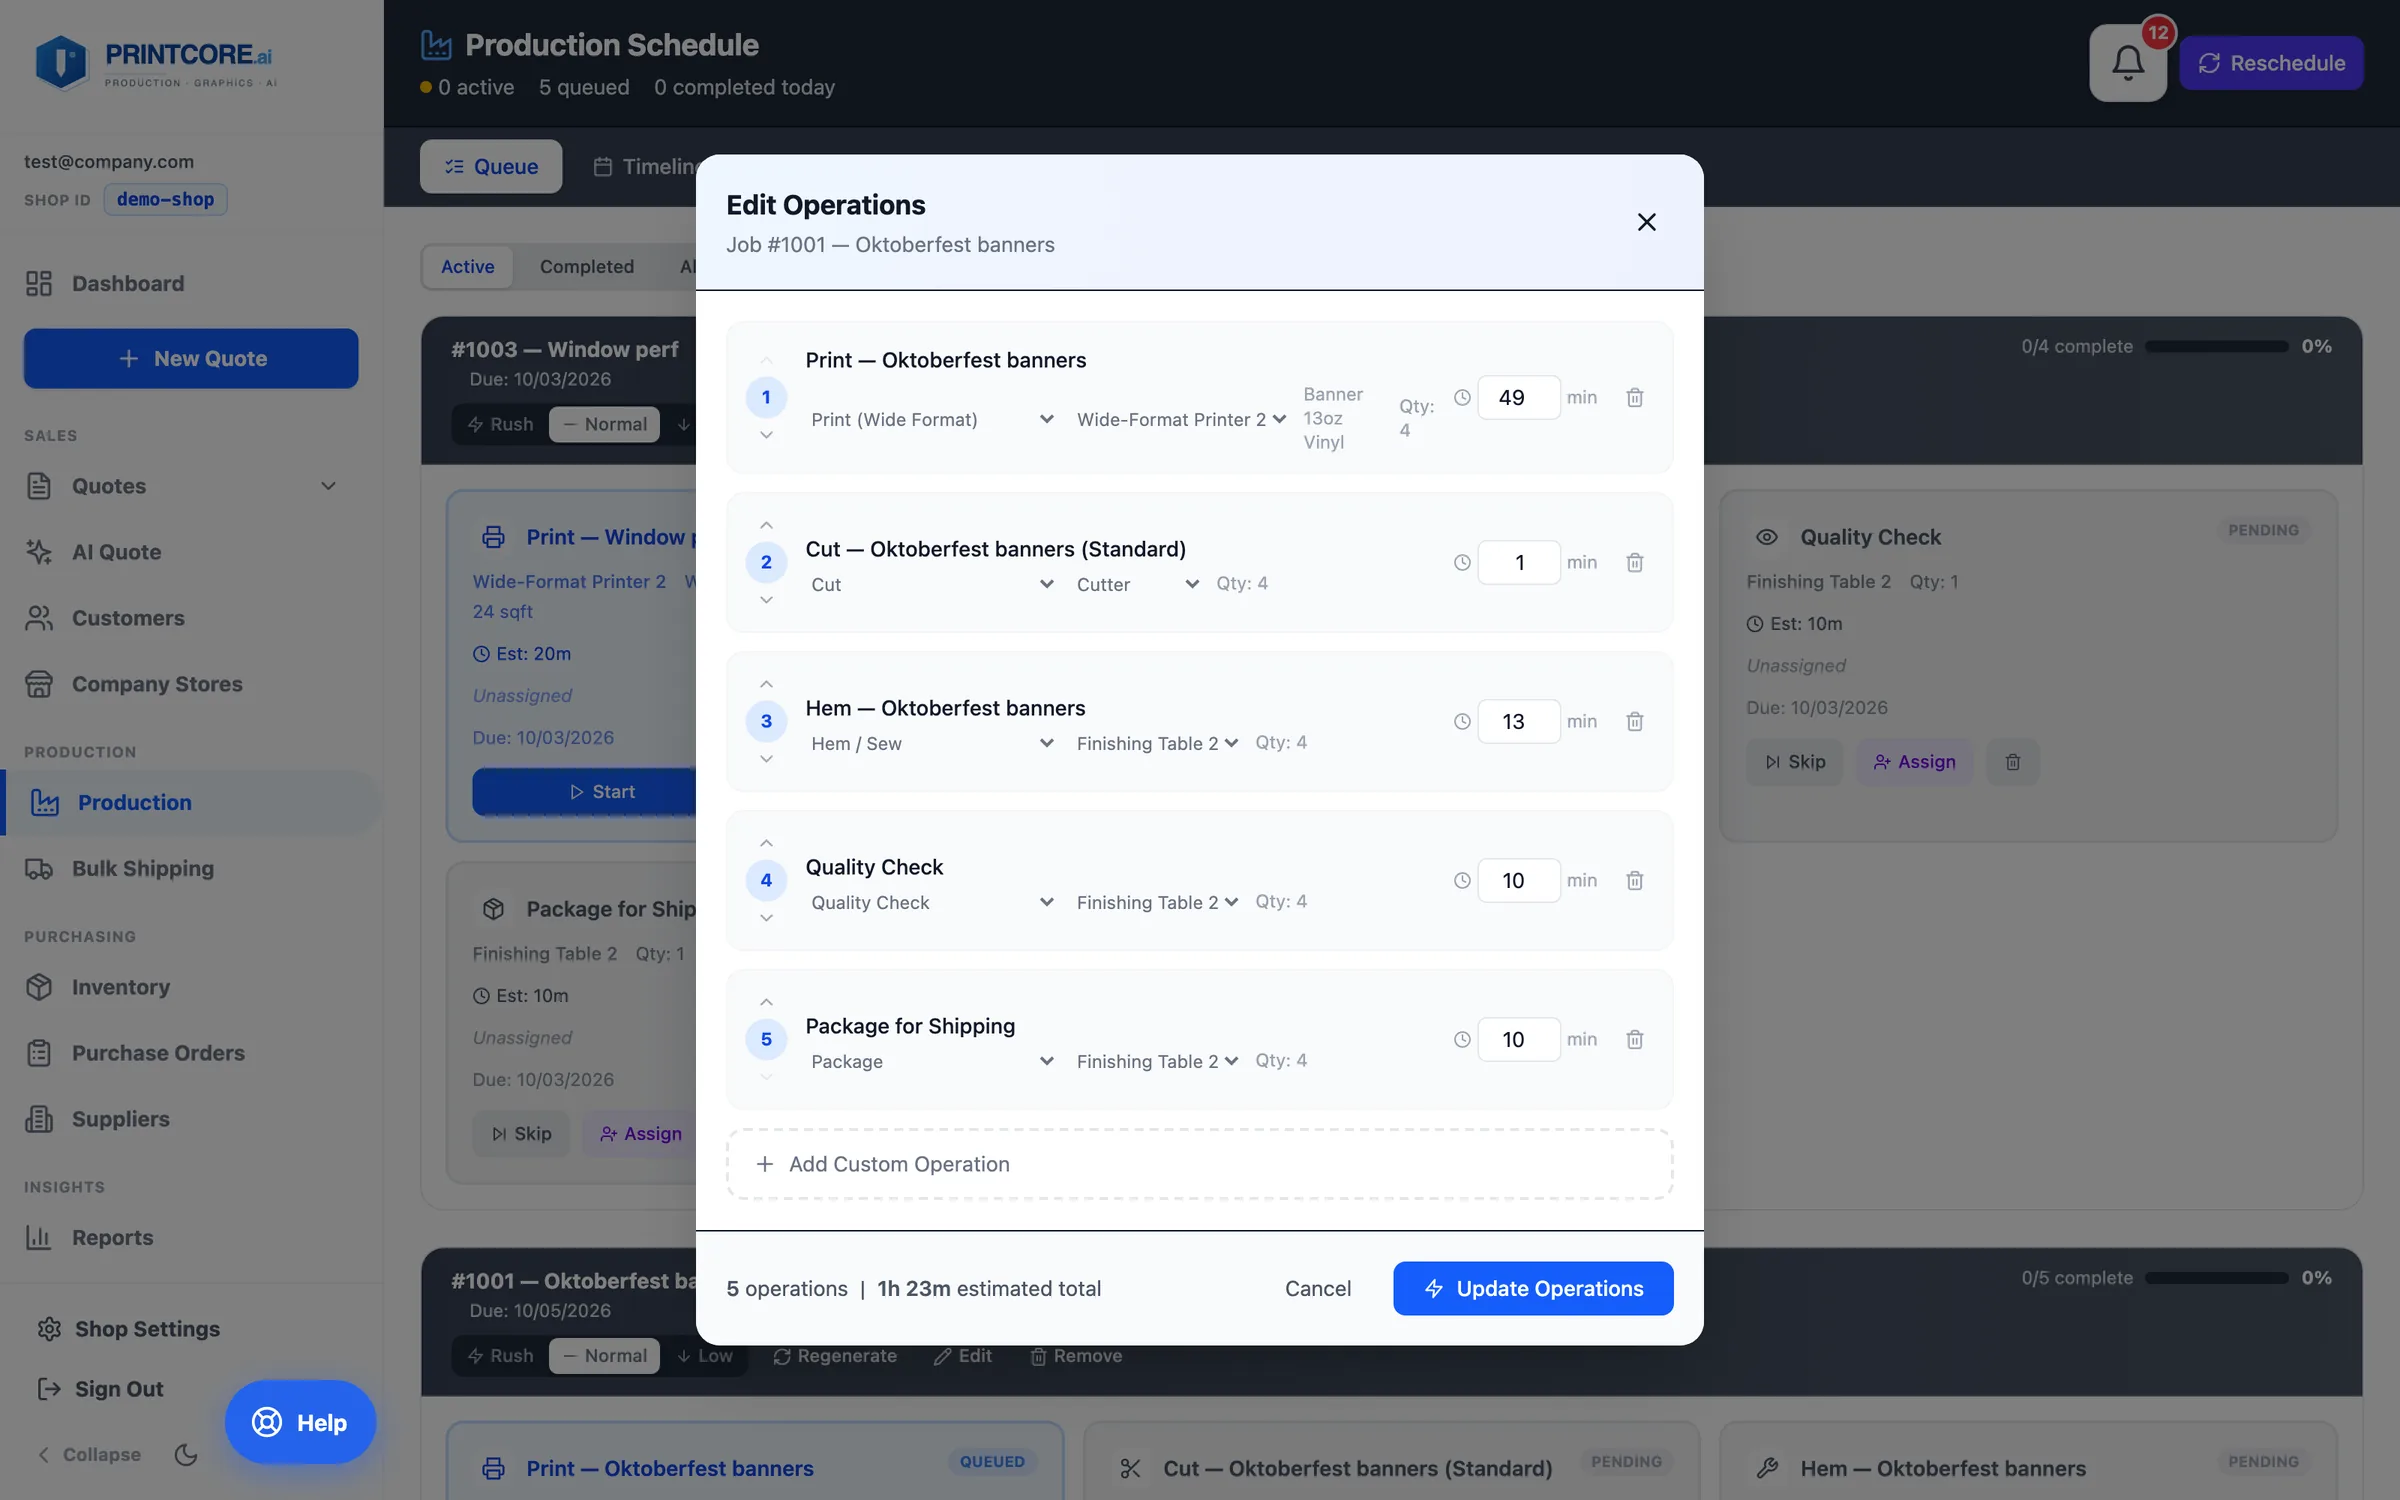This screenshot has width=2400, height=1500.
Task: Set job #1001 priority to Normal
Action: (604, 1355)
